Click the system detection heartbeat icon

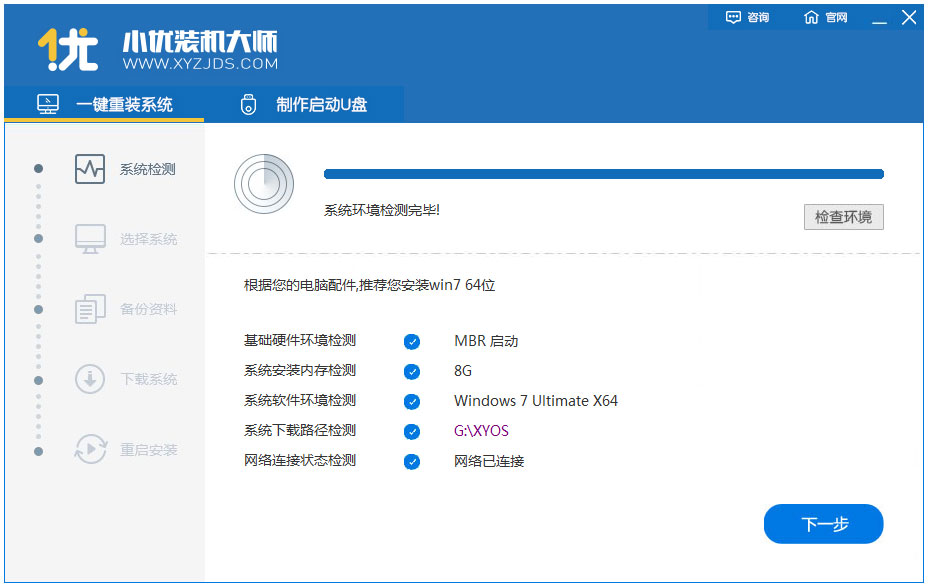pos(90,169)
